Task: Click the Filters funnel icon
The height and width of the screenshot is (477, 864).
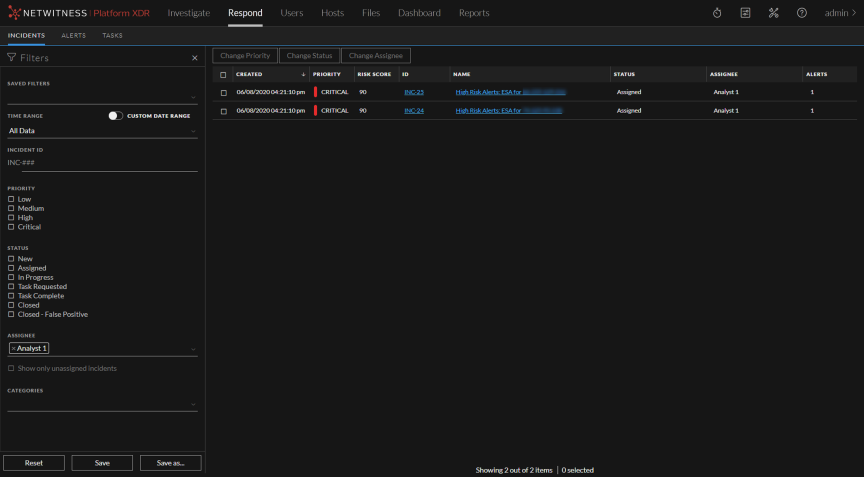Action: click(x=11, y=57)
